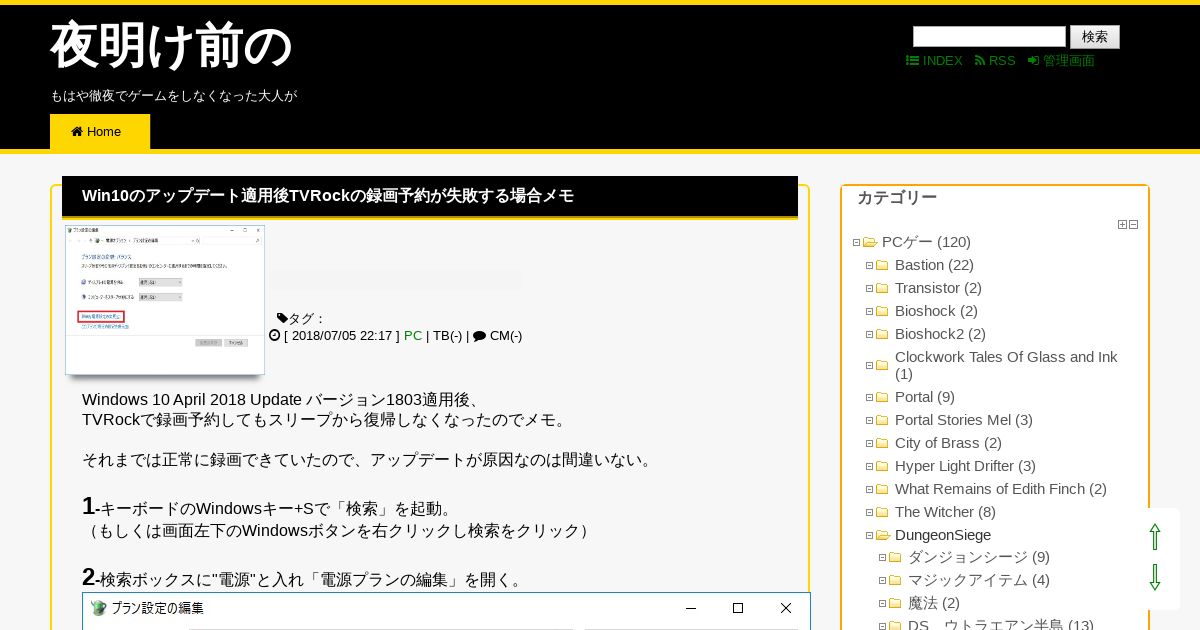Click the folder icon beside Hyper Light Drifter
Image resolution: width=1200 pixels, height=630 pixels.
pos(882,467)
